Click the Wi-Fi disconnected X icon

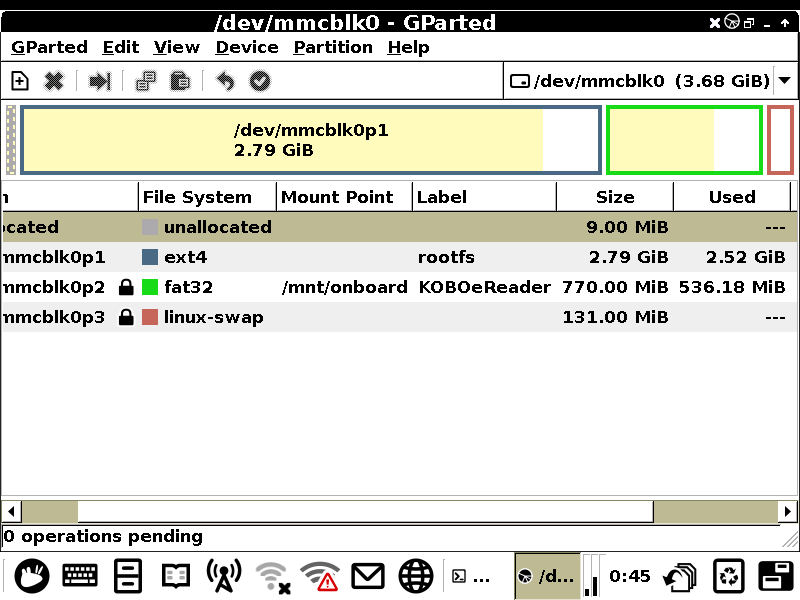point(273,578)
